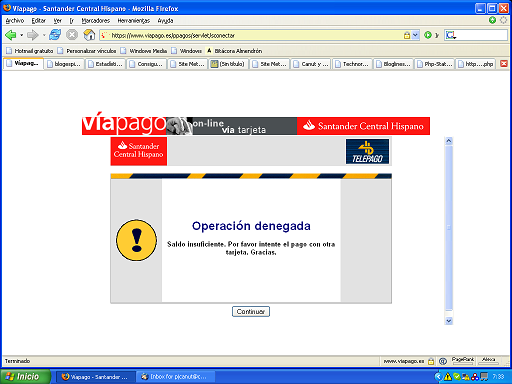Screen dimensions: 512x384
Task: Click the page scrollbar down arrow
Action: pos(449,321)
